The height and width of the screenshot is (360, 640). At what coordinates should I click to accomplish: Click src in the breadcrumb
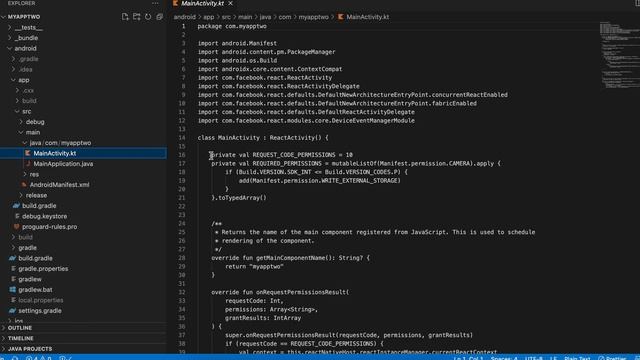click(x=226, y=17)
